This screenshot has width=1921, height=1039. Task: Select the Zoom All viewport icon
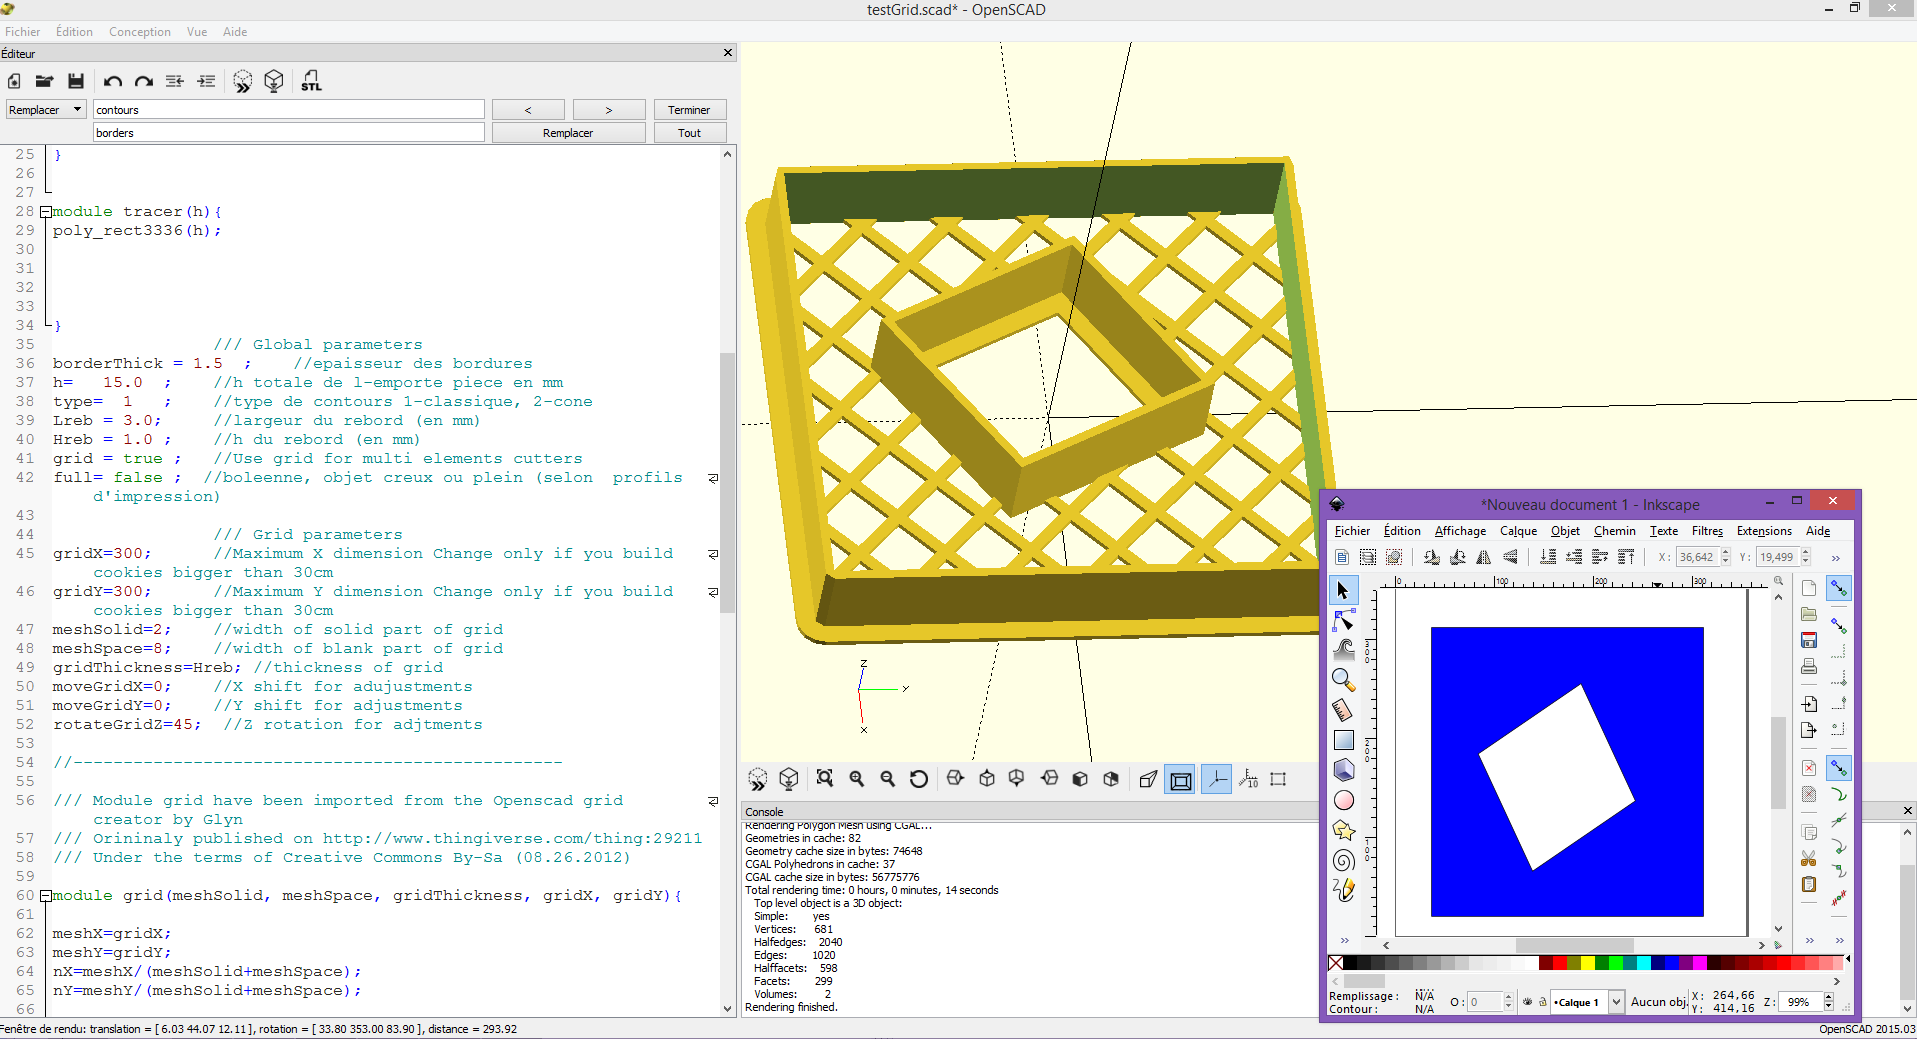point(825,779)
